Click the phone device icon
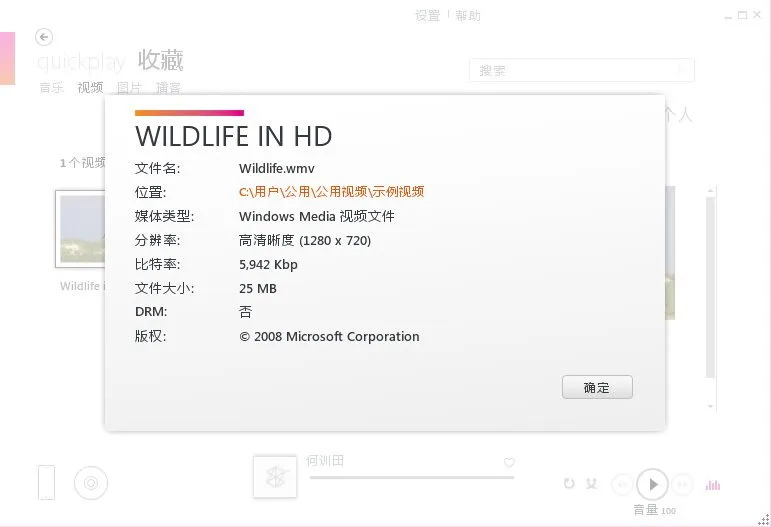The image size is (771, 527). (x=47, y=483)
